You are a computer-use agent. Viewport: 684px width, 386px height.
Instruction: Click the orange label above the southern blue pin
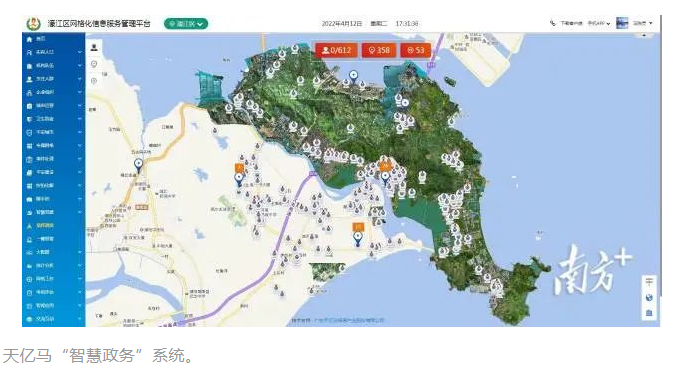pyautogui.click(x=358, y=227)
